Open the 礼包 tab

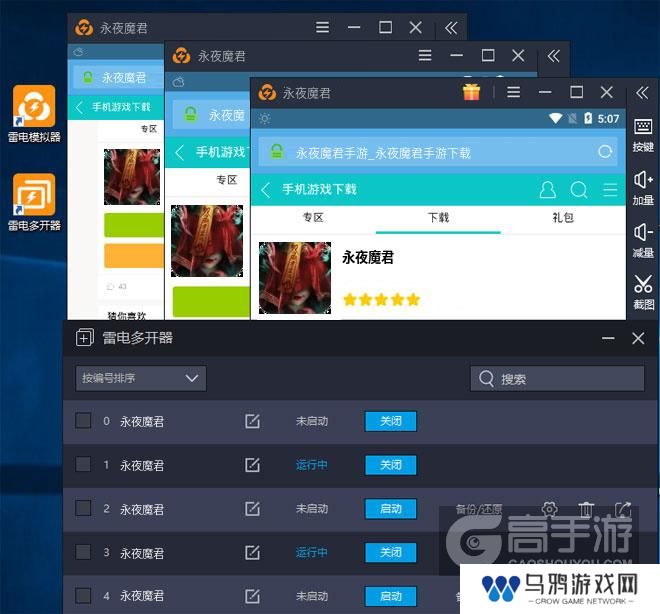point(563,218)
